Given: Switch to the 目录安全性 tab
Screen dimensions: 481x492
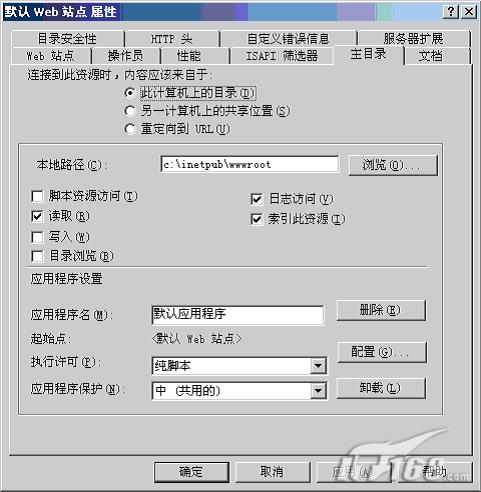Looking at the screenshot, I should (x=67, y=39).
